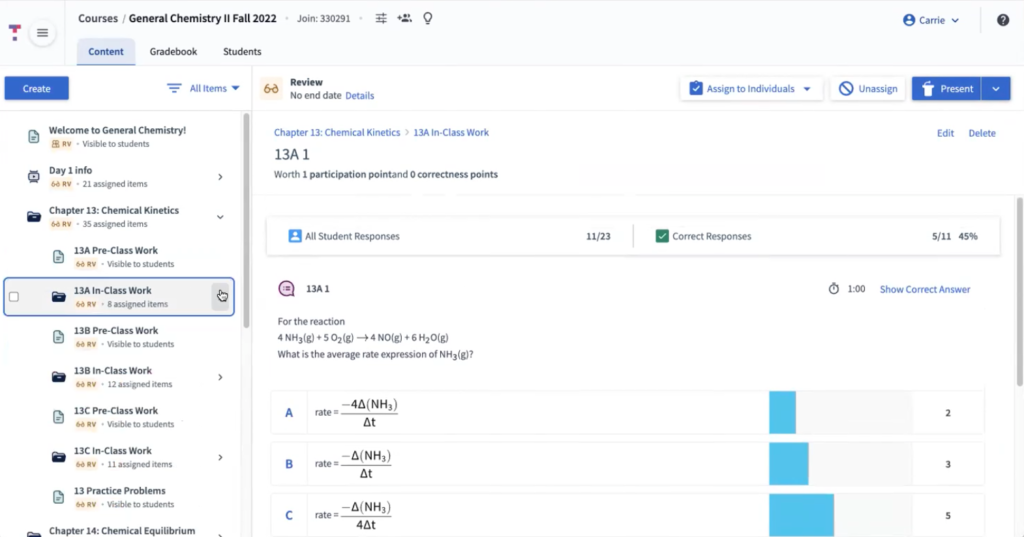Image resolution: width=1024 pixels, height=537 pixels.
Task: Collapse the Chapter 13: Chemical Kinetics folder
Action: pos(220,217)
